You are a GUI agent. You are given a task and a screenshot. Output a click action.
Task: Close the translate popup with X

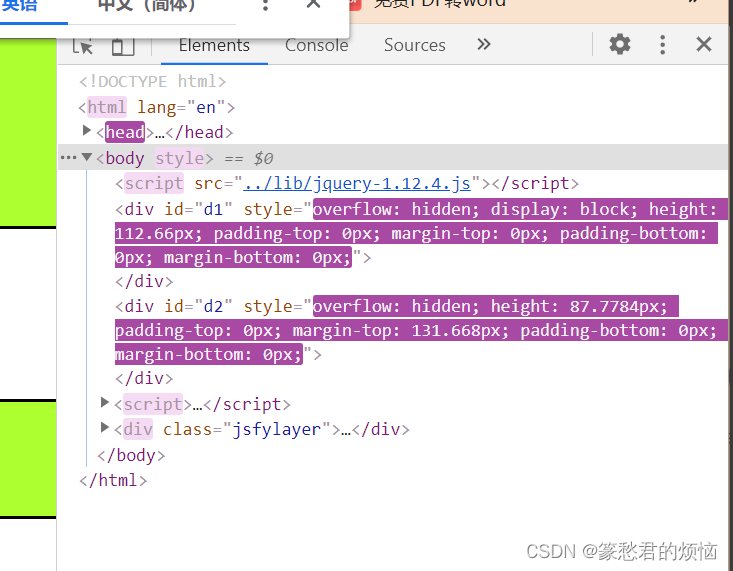313,4
